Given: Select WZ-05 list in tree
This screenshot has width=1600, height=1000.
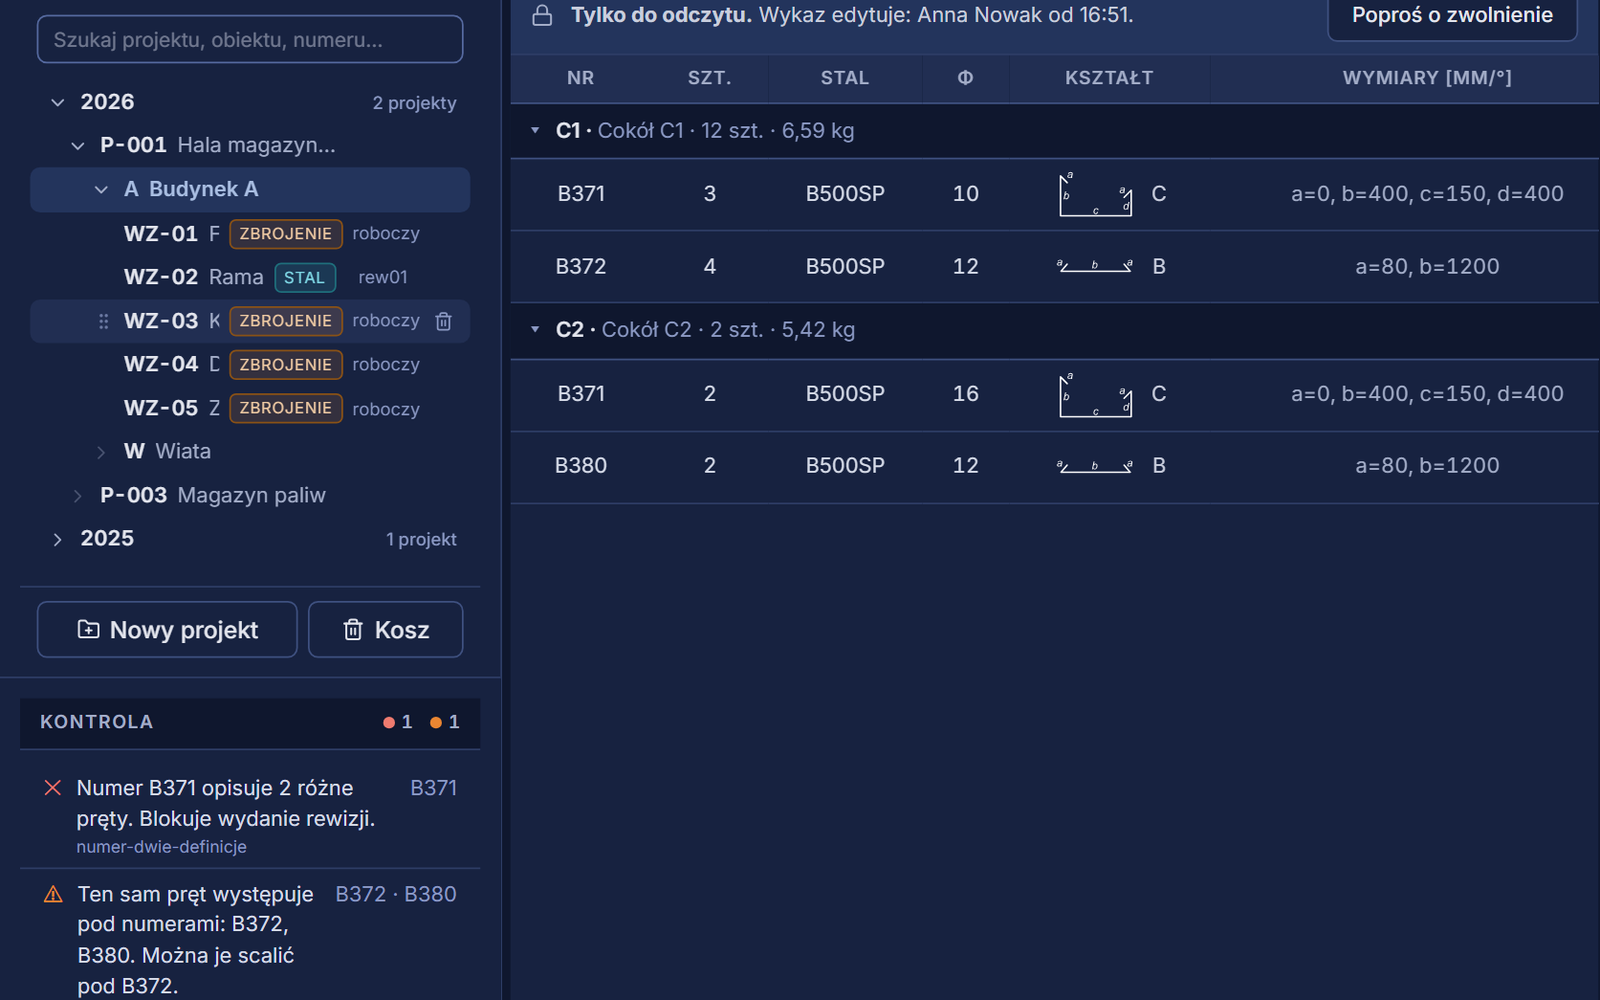Looking at the screenshot, I should click(x=250, y=408).
